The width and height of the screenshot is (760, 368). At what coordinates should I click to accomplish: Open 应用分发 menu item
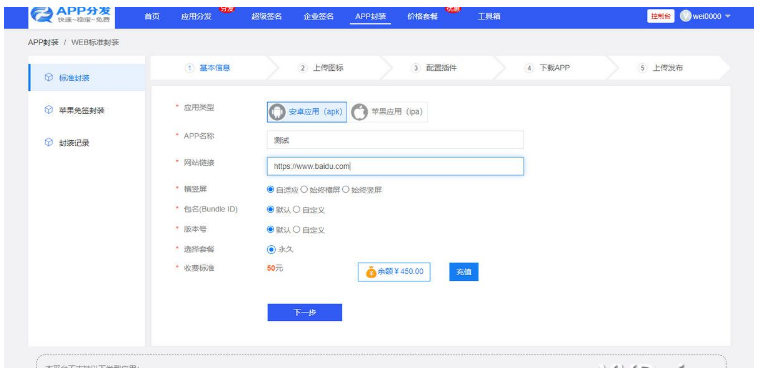[196, 16]
